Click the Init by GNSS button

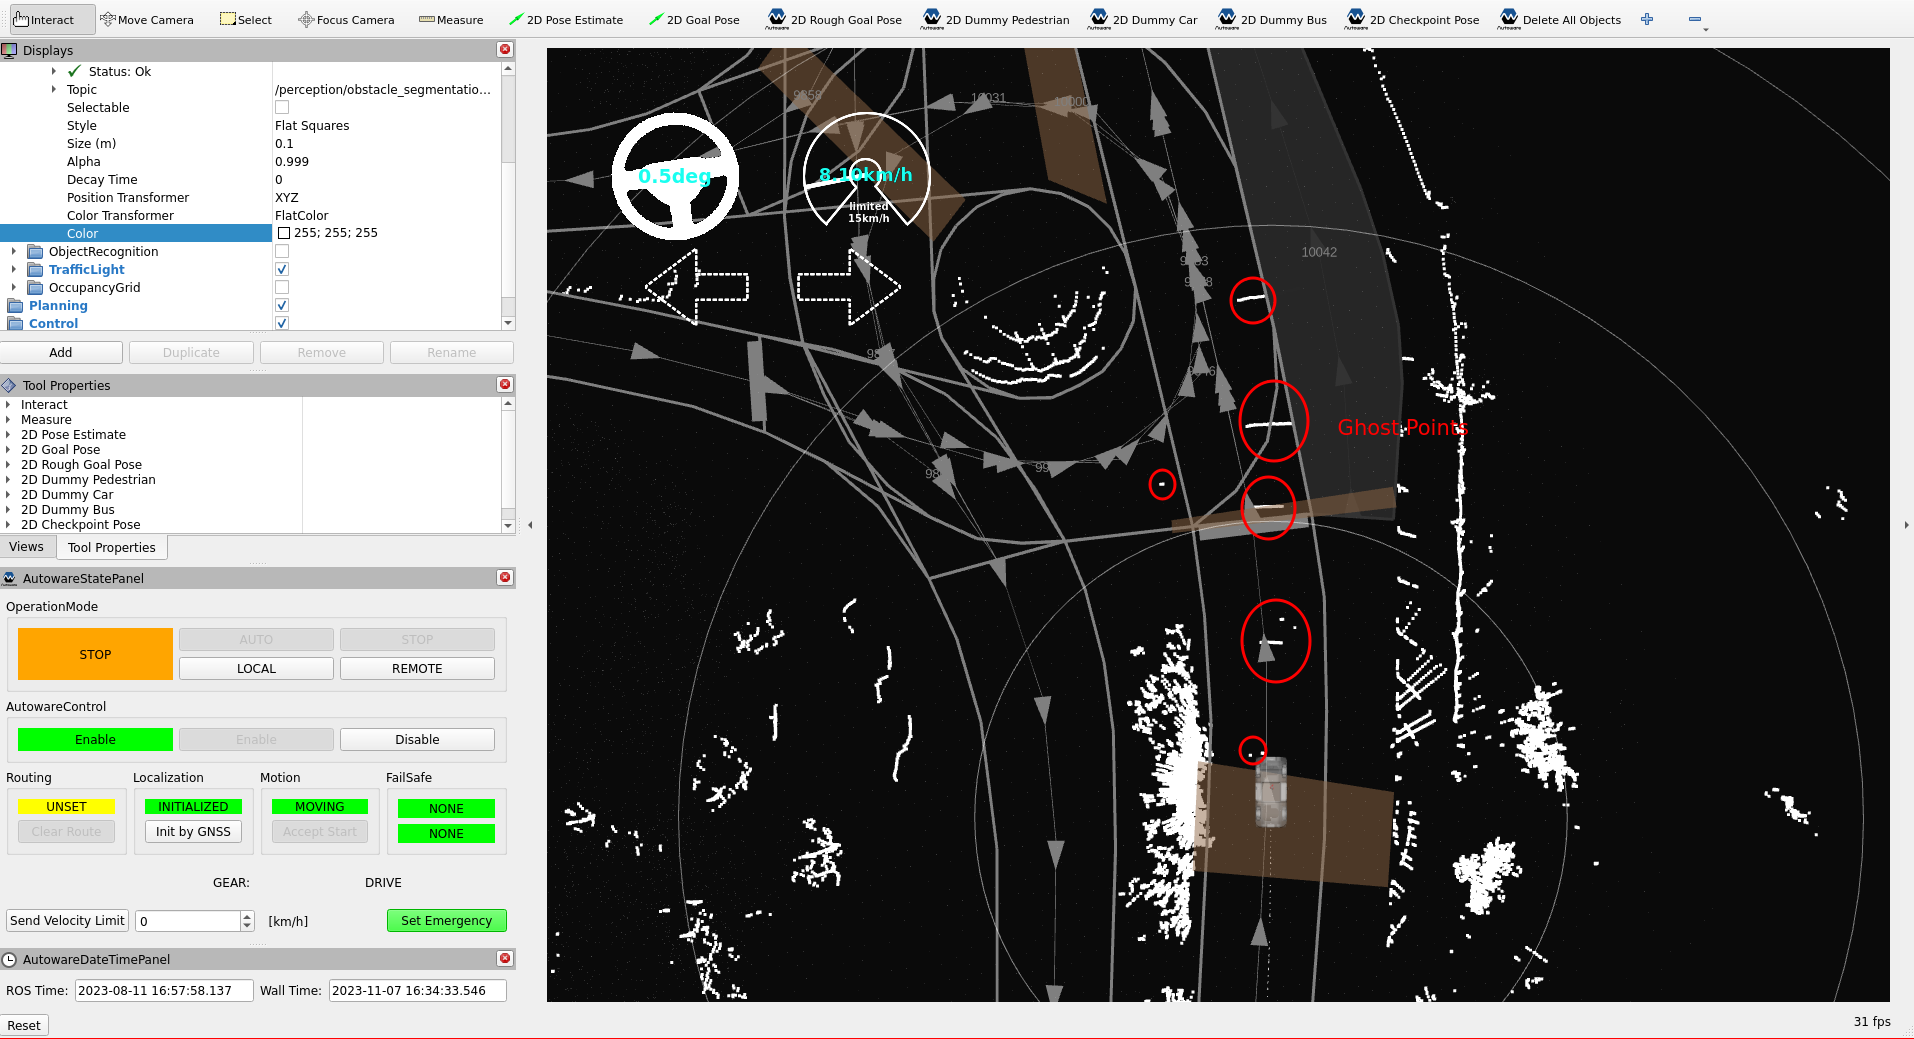point(193,832)
